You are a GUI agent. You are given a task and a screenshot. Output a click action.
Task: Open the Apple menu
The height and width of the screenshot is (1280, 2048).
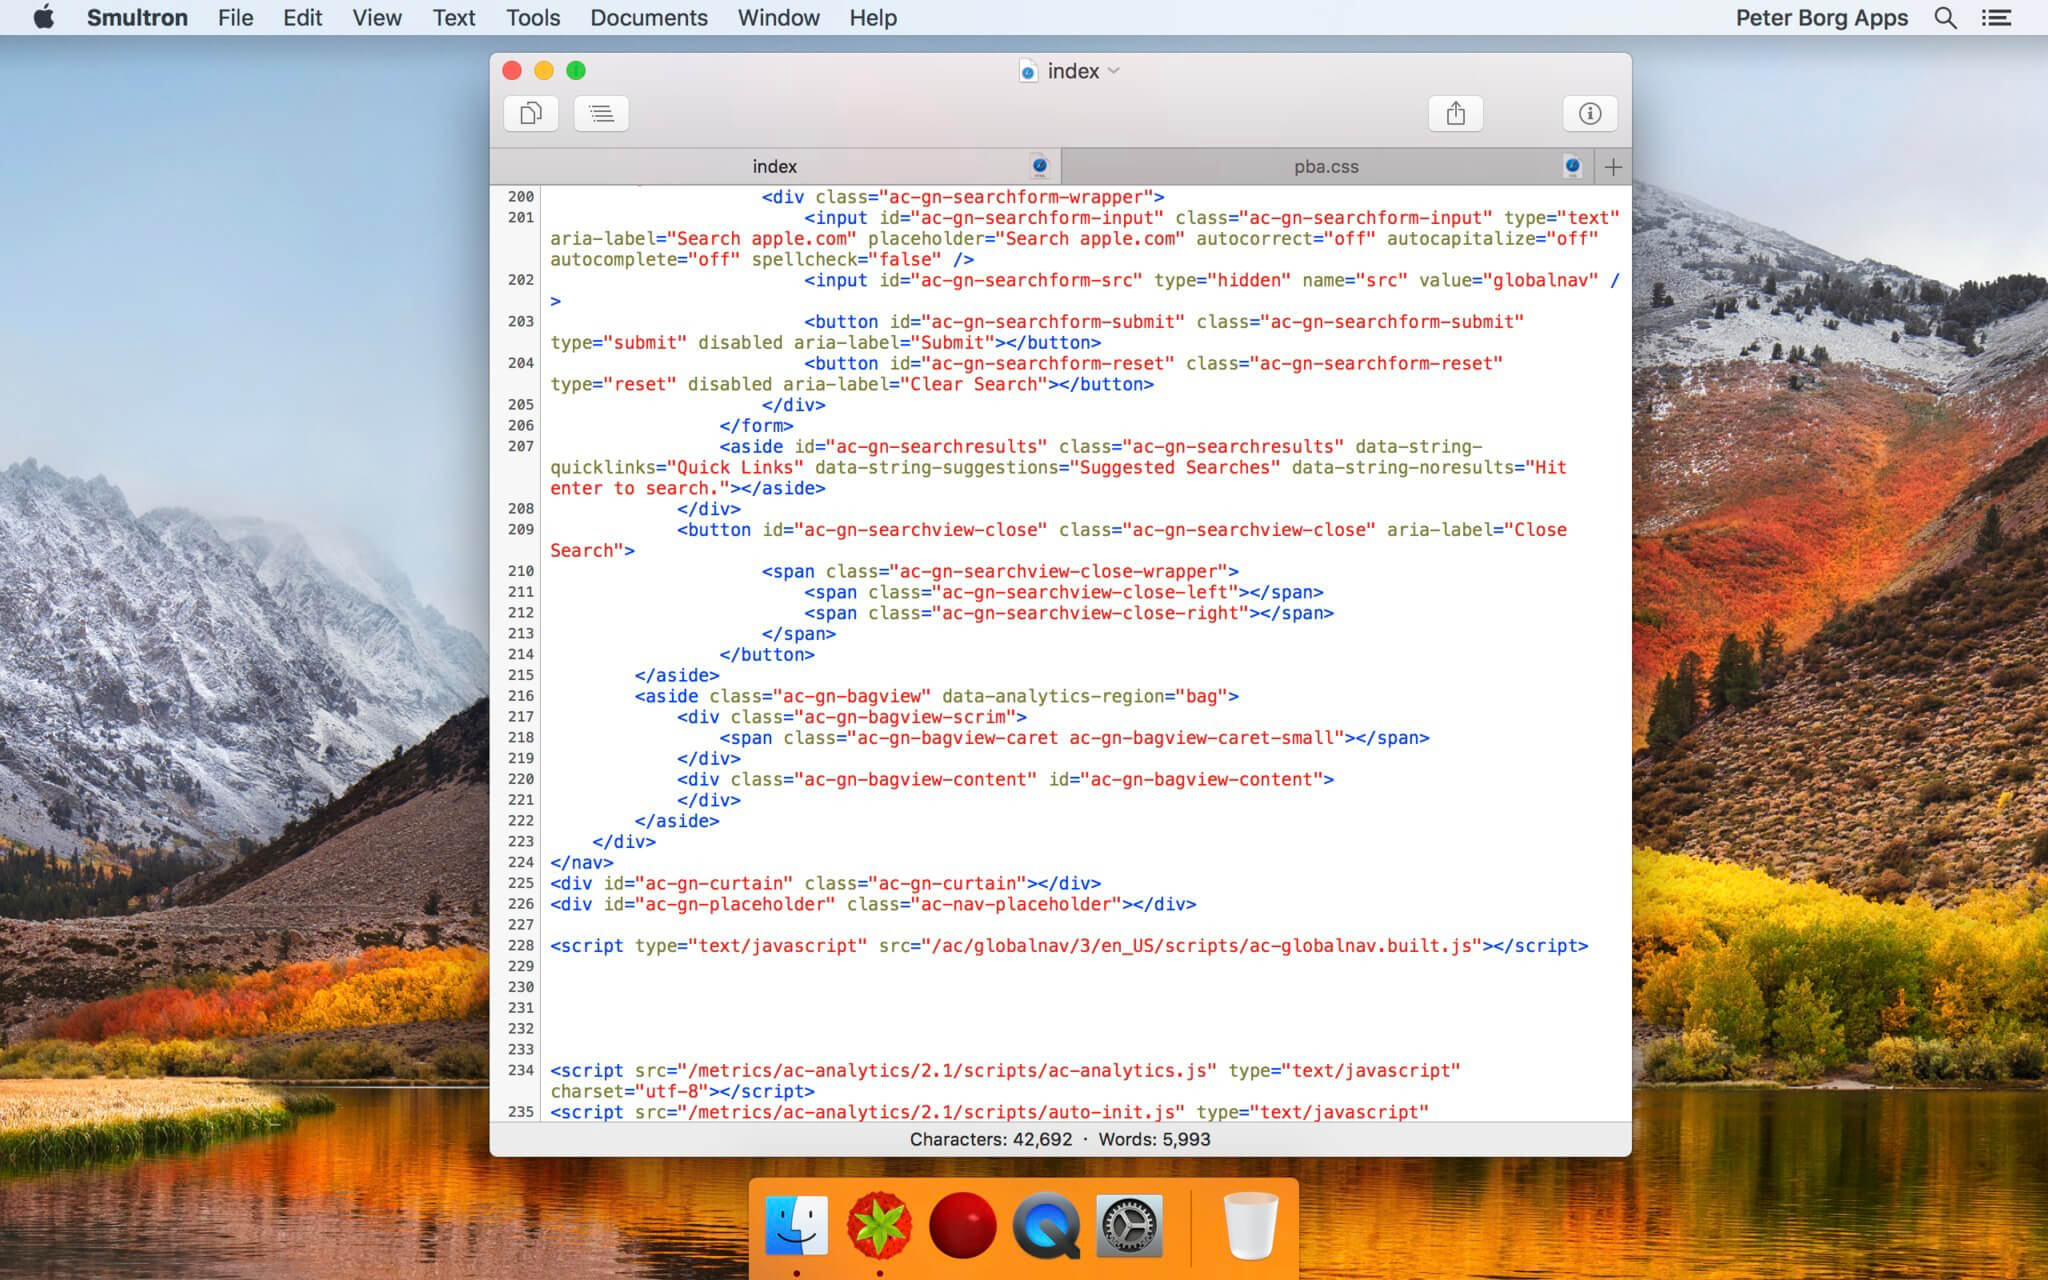[44, 18]
